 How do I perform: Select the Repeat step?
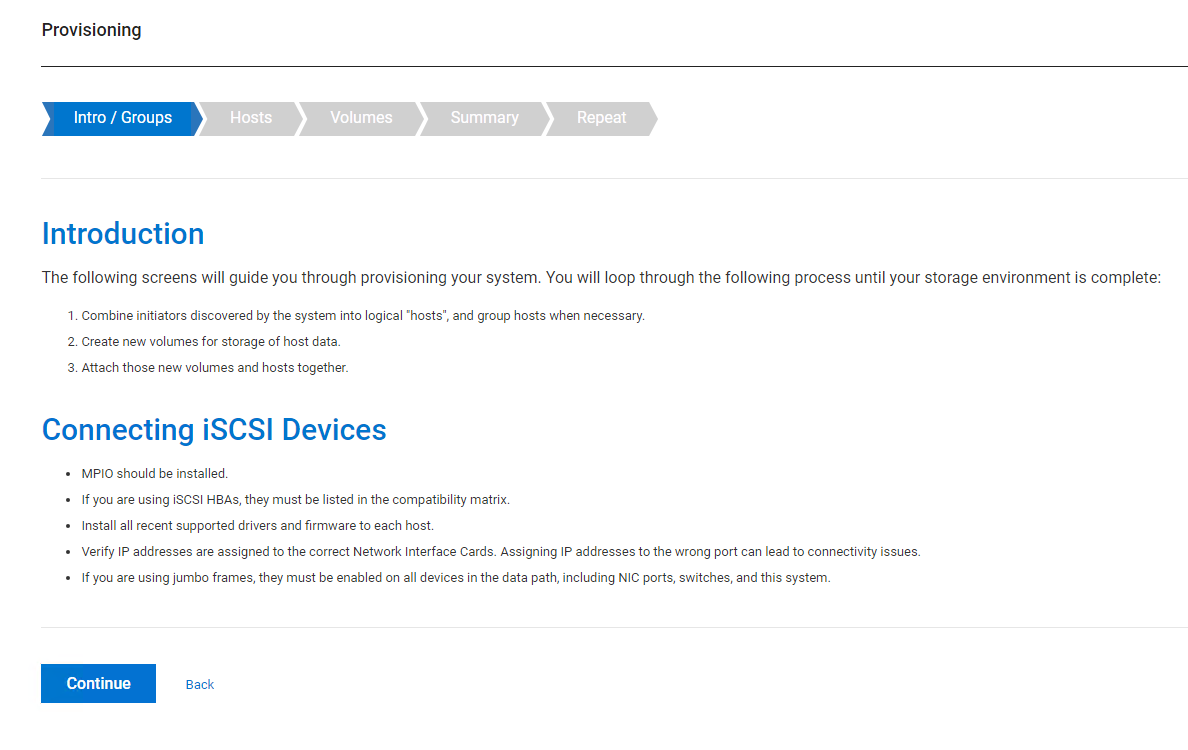[601, 118]
